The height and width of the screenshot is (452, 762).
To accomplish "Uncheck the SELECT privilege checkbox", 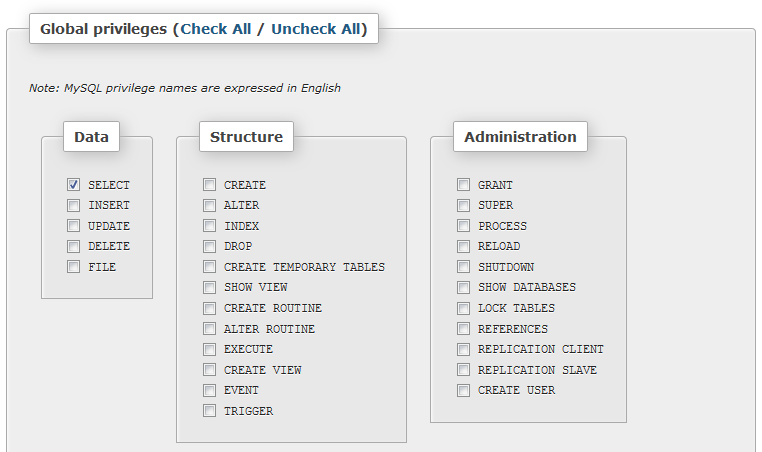I will (x=74, y=185).
